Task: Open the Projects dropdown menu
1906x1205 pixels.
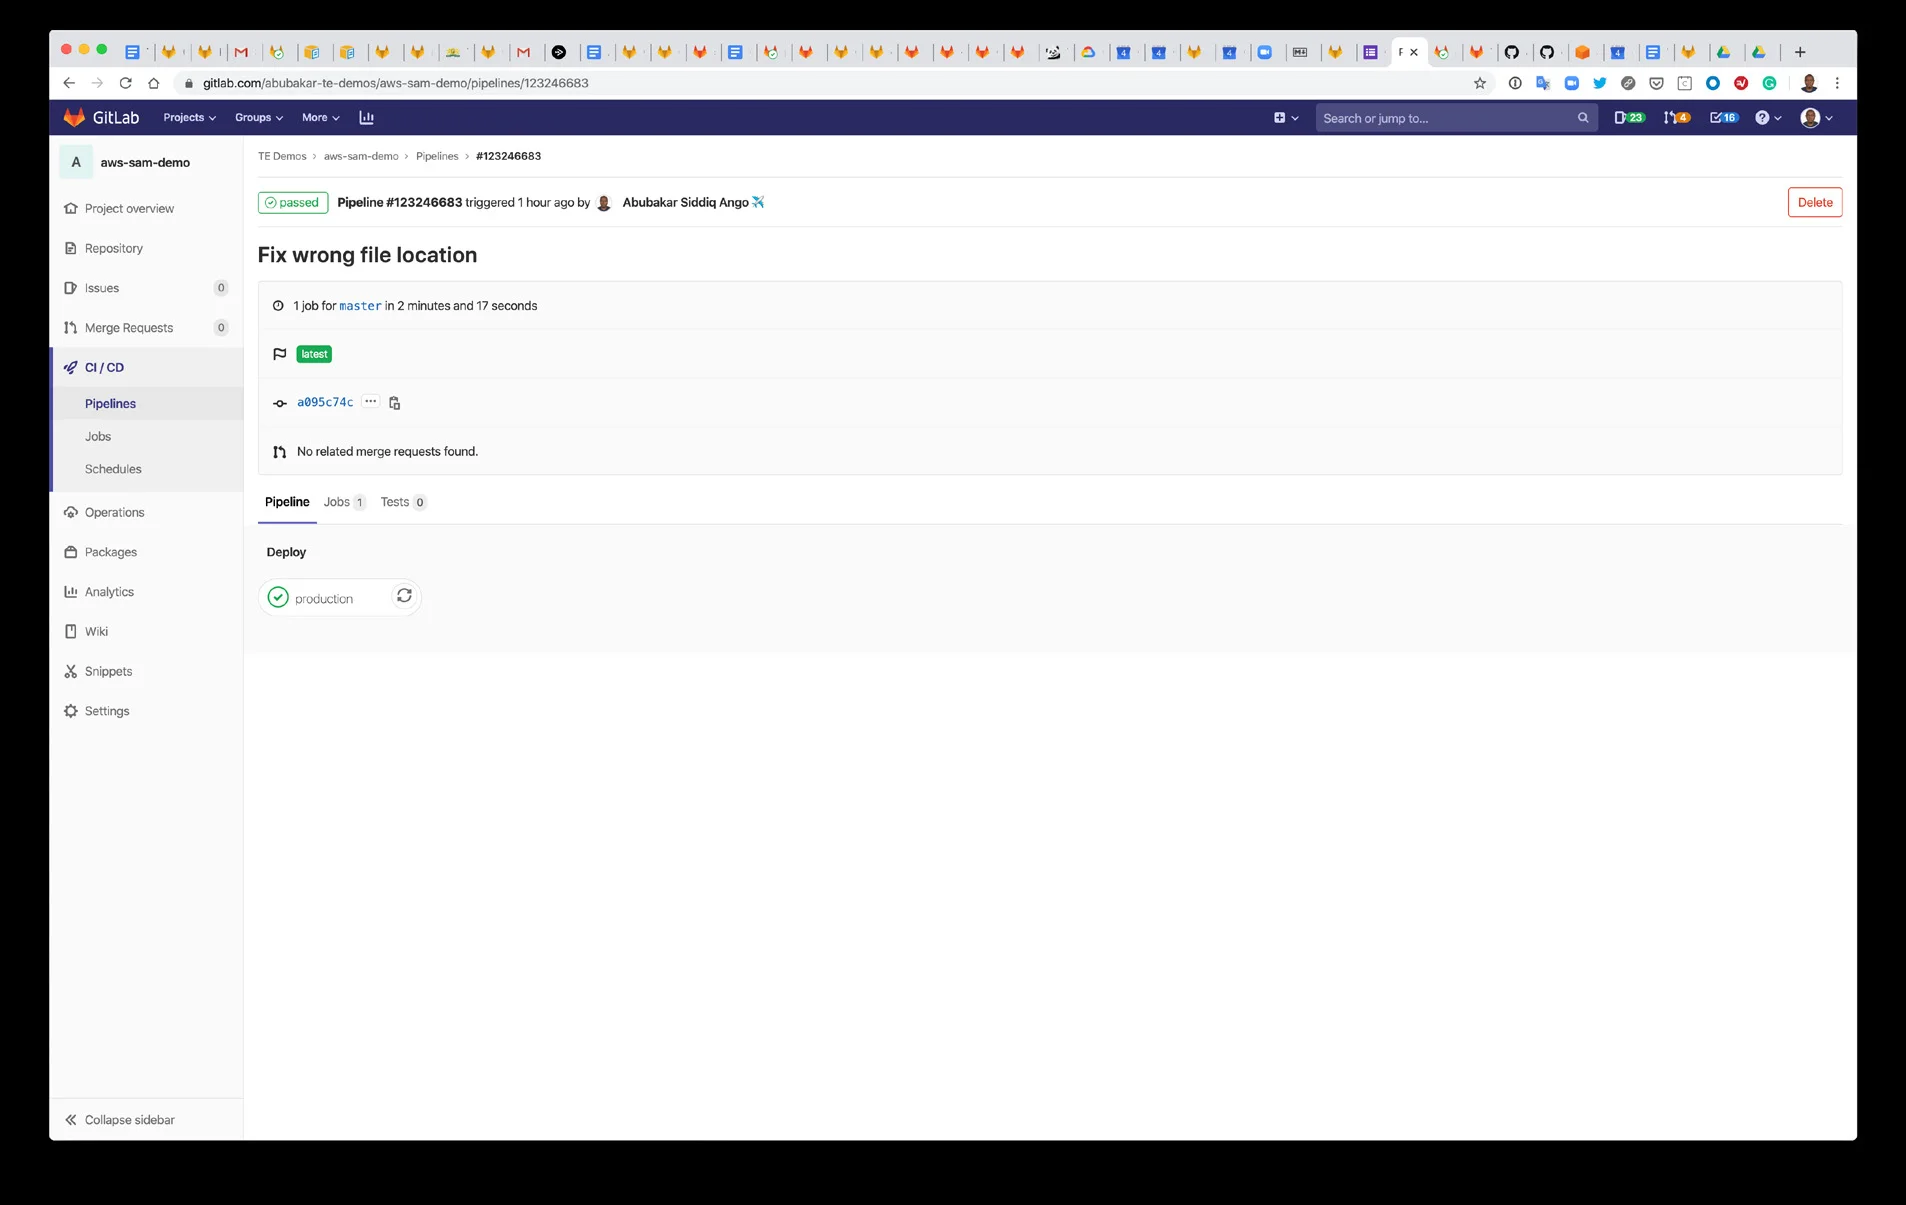Action: [189, 118]
